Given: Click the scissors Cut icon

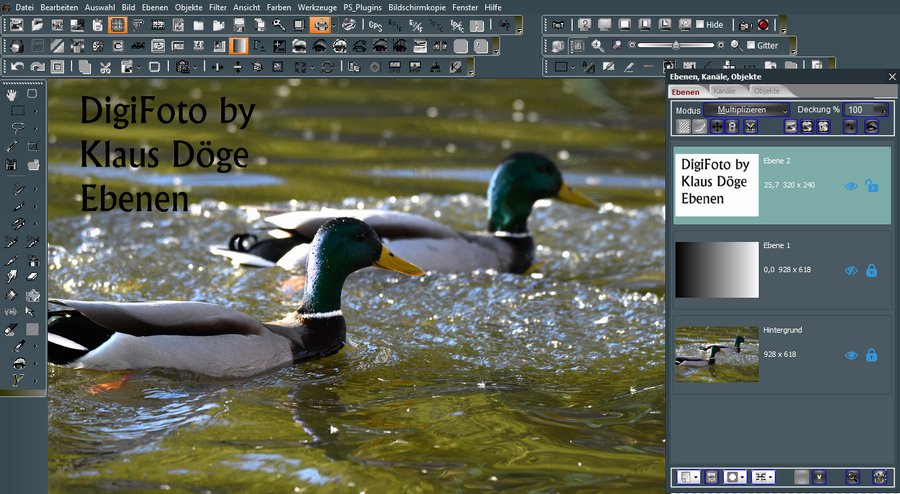Looking at the screenshot, I should click(103, 67).
